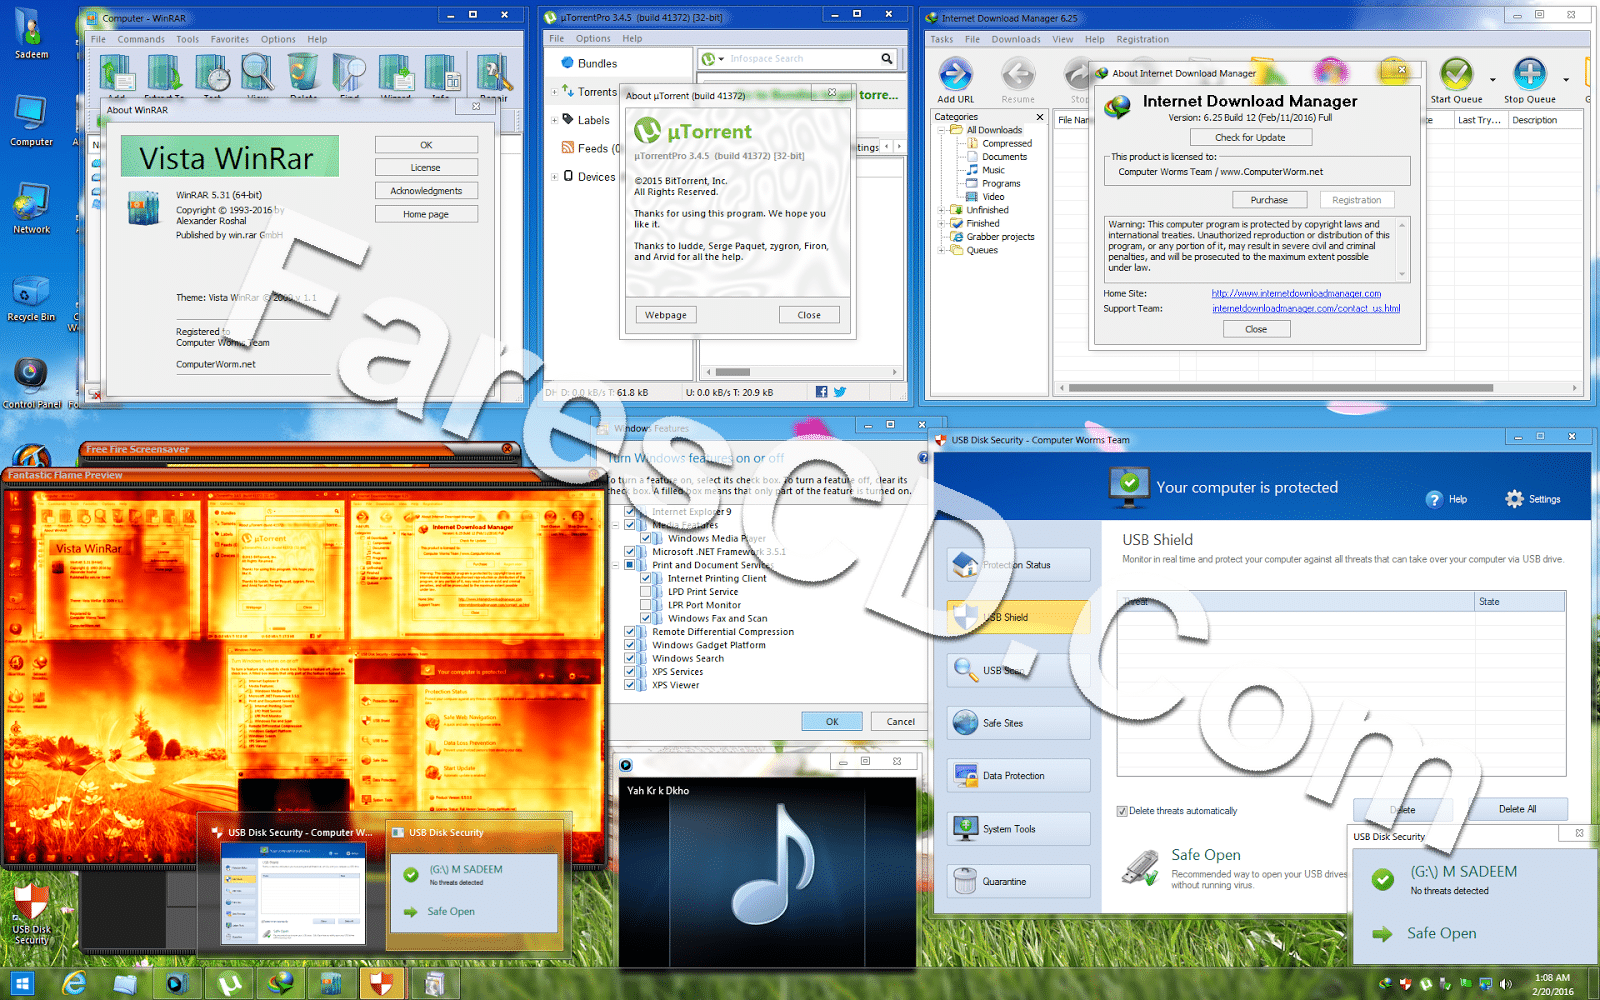Click the Stop Queue icon in IDM
The height and width of the screenshot is (1000, 1600).
click(x=1529, y=74)
